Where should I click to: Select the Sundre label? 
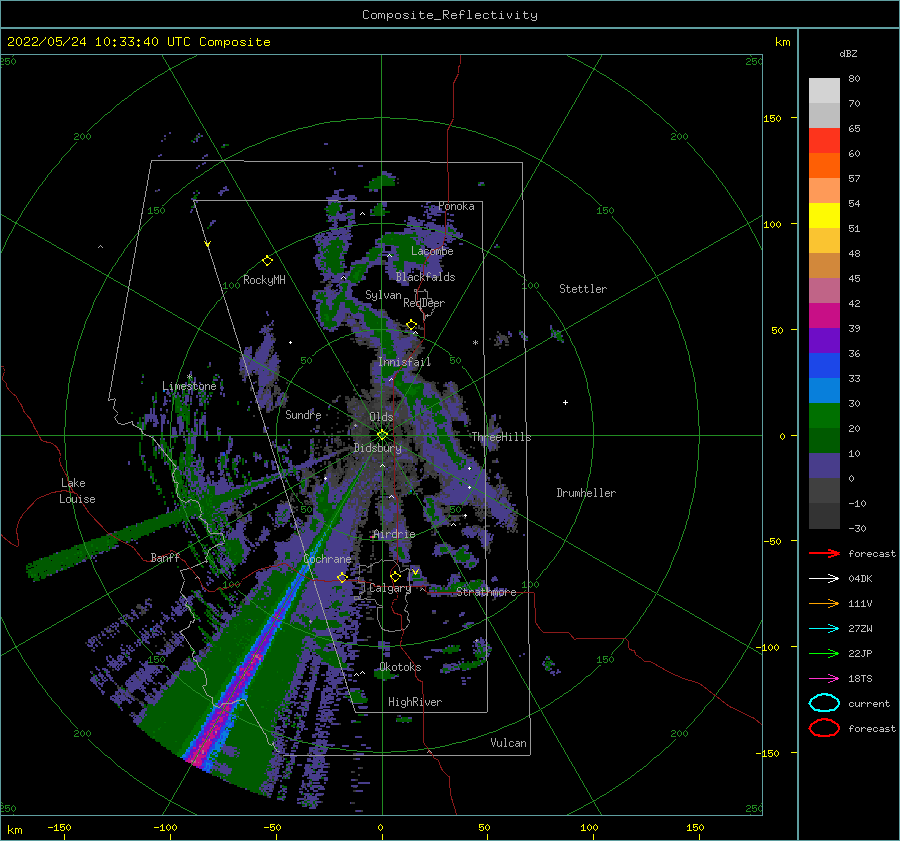click(x=303, y=414)
